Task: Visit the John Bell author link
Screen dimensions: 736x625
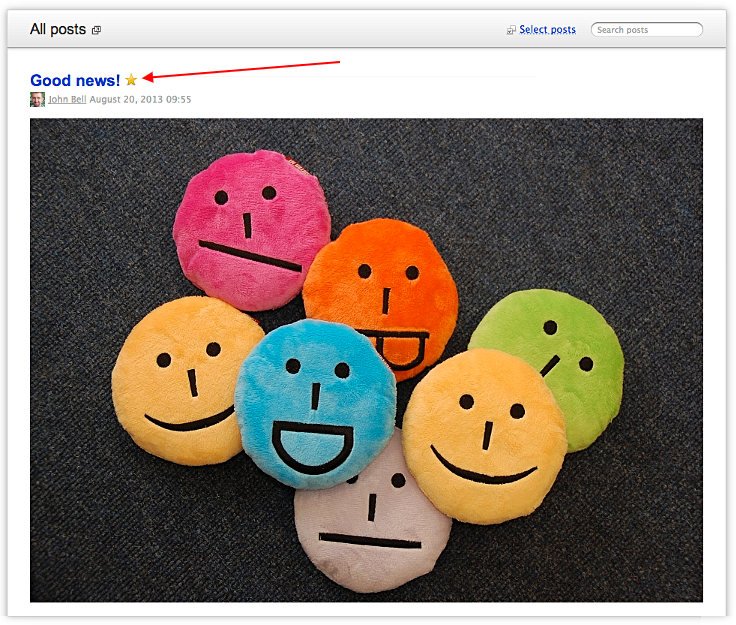Action: click(x=67, y=100)
